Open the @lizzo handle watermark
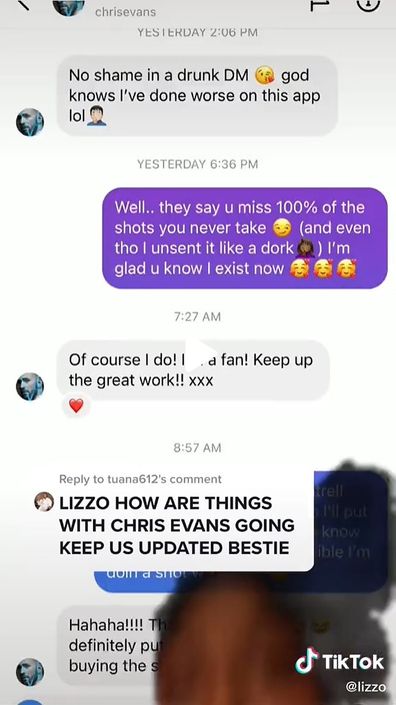This screenshot has width=396, height=705. tap(365, 687)
